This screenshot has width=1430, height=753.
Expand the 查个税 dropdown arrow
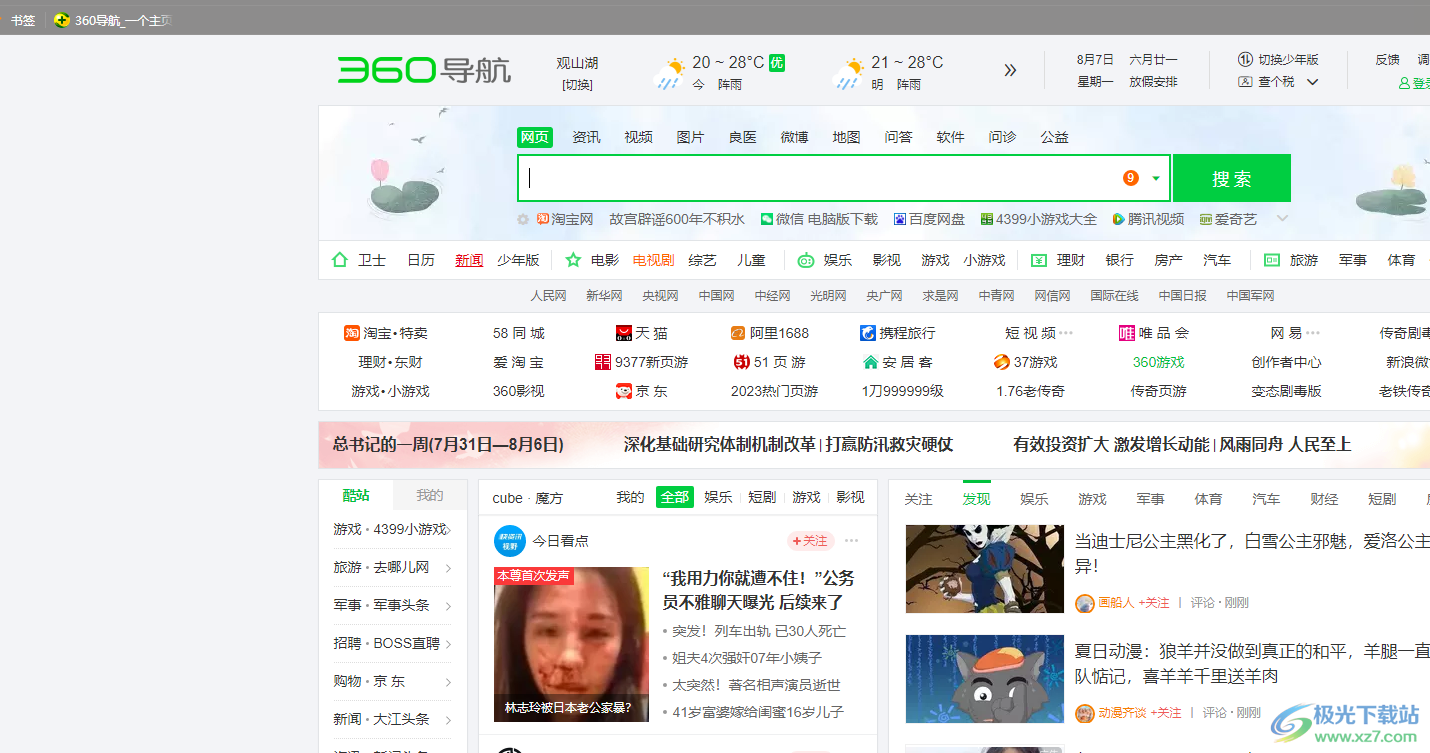click(1313, 82)
